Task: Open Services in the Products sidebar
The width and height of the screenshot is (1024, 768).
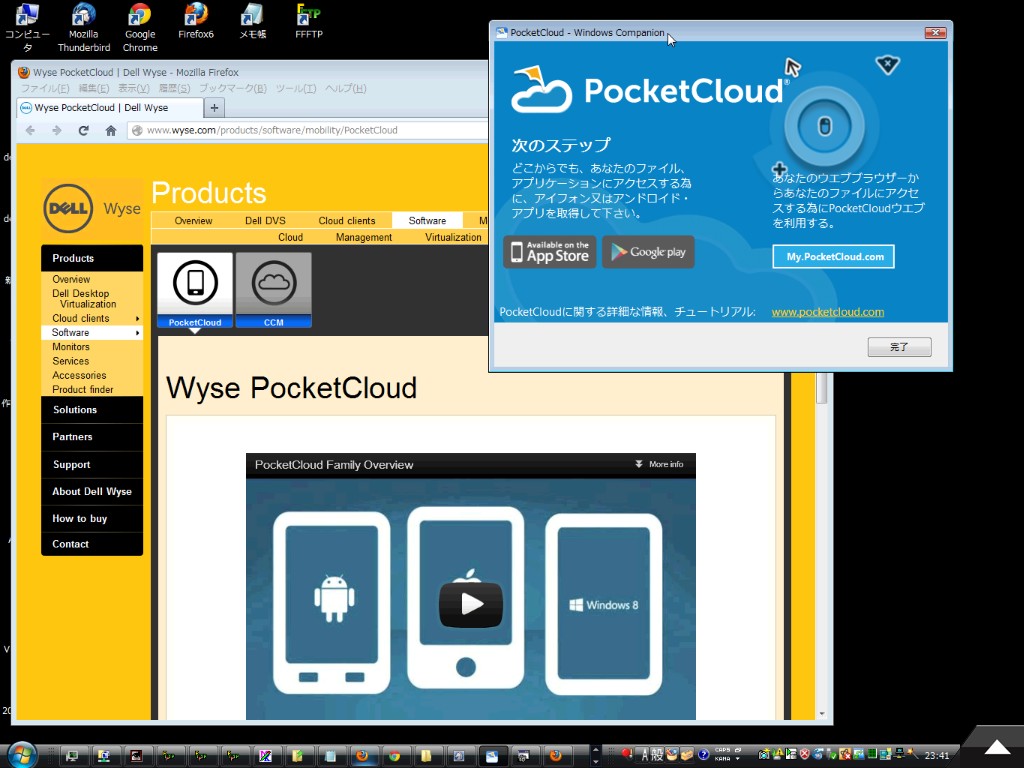Action: [71, 361]
